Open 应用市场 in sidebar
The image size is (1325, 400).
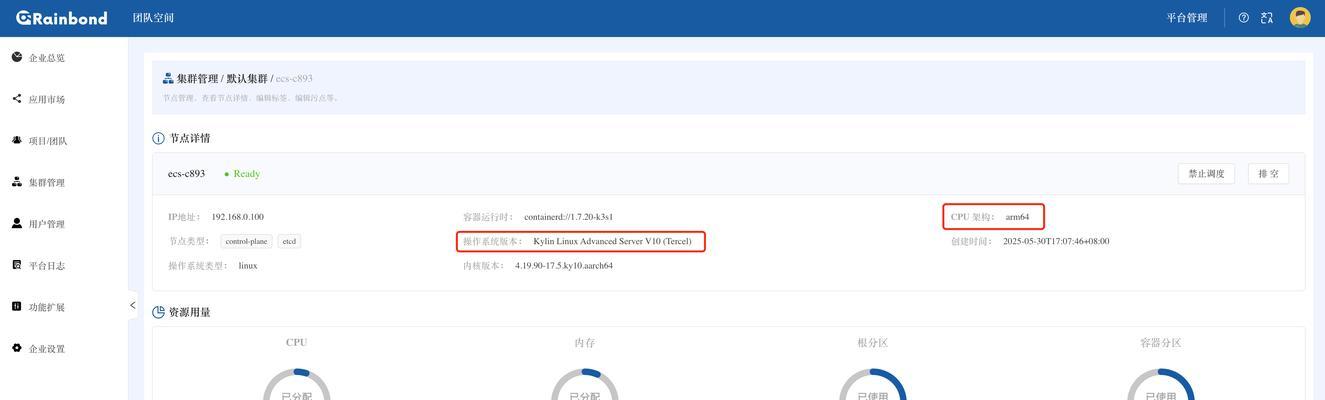coord(47,100)
